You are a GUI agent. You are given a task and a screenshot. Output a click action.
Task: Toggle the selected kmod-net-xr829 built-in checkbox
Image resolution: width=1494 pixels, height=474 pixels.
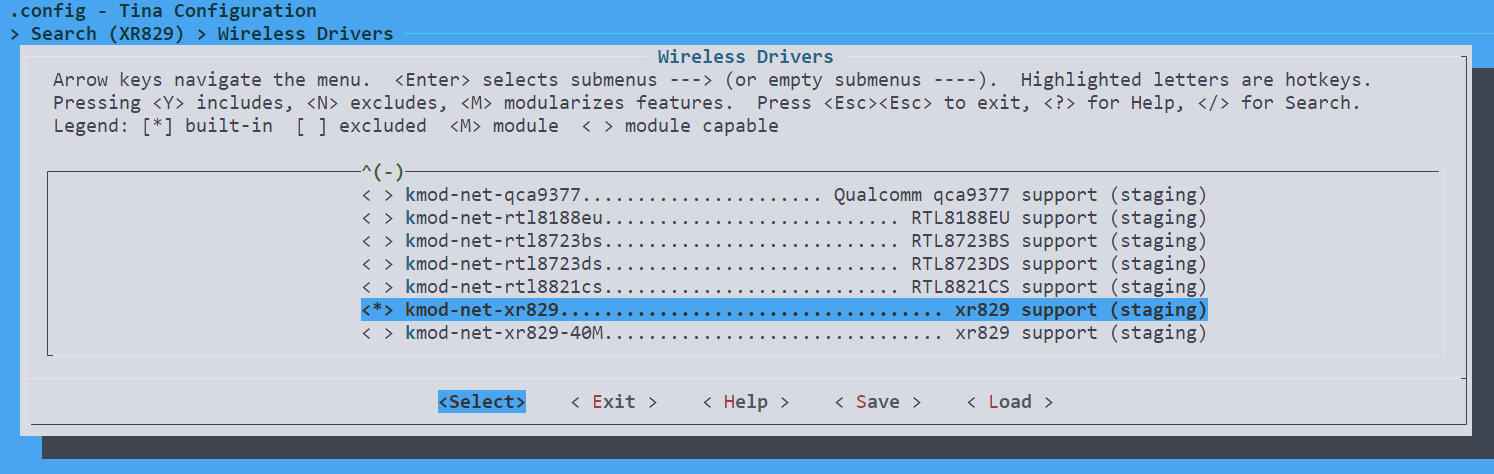pyautogui.click(x=378, y=310)
